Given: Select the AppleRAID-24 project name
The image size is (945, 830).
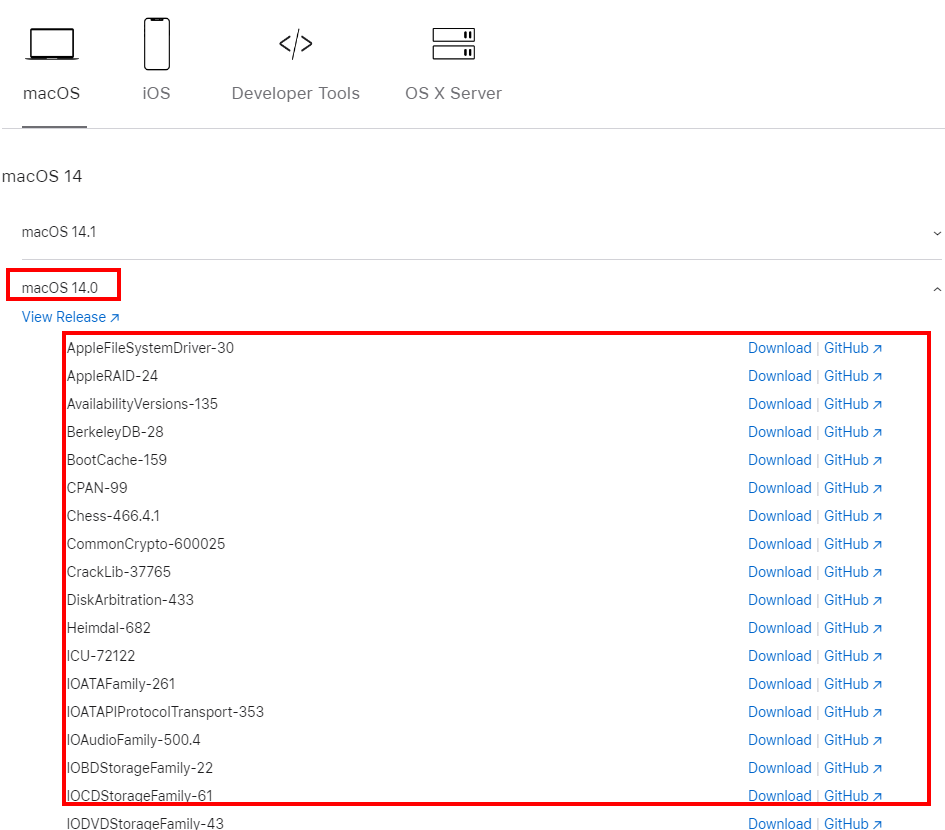Looking at the screenshot, I should (x=112, y=376).
